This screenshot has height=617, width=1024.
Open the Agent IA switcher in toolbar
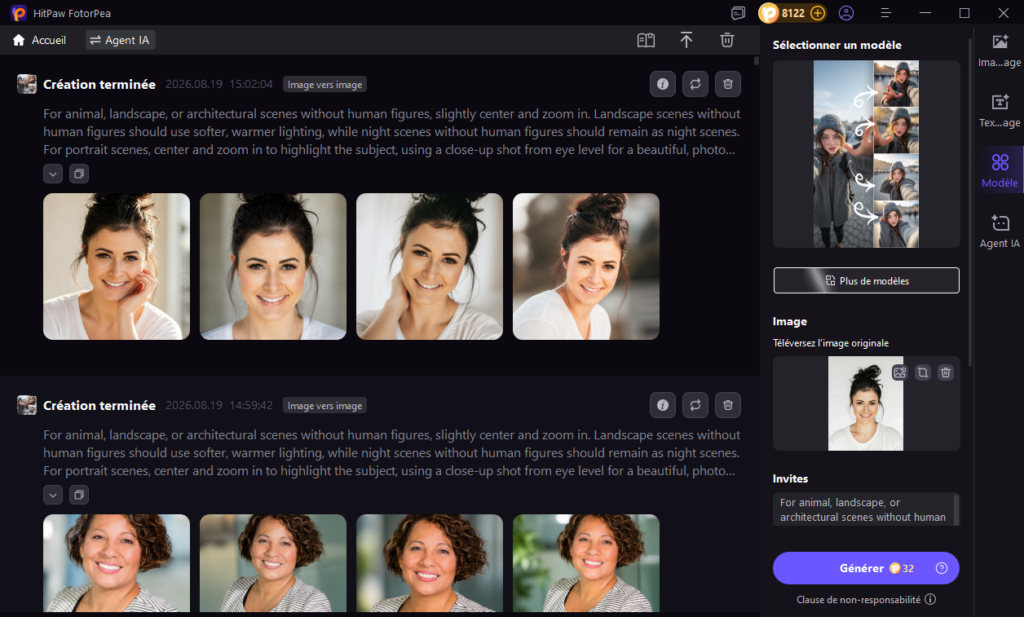[x=120, y=40]
